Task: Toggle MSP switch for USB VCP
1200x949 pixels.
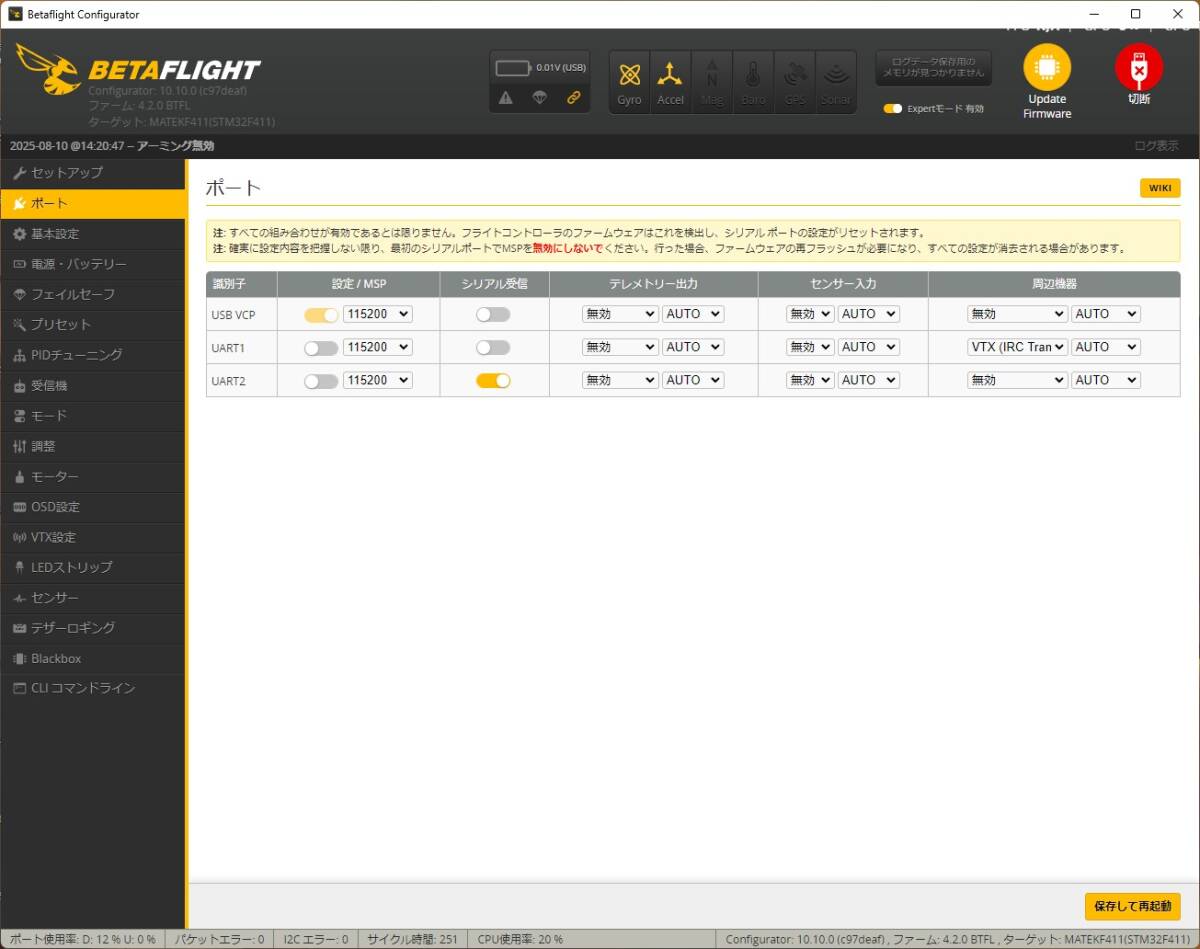Action: [x=321, y=314]
